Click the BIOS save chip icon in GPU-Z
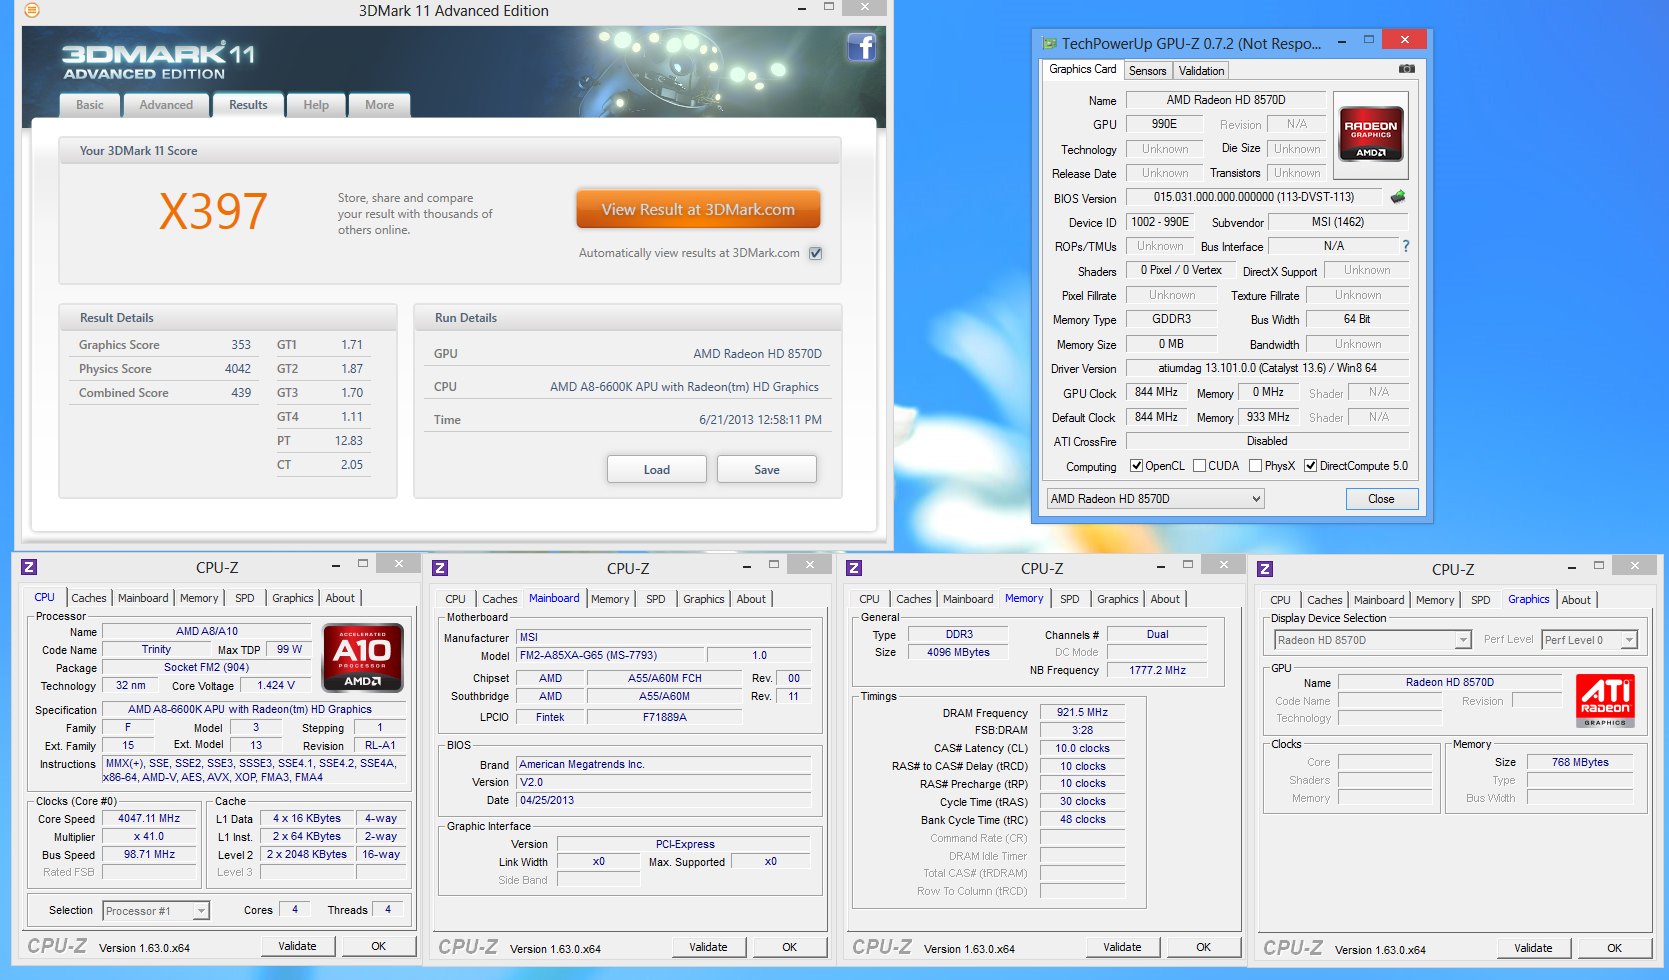Viewport: 1669px width, 980px height. click(1397, 197)
